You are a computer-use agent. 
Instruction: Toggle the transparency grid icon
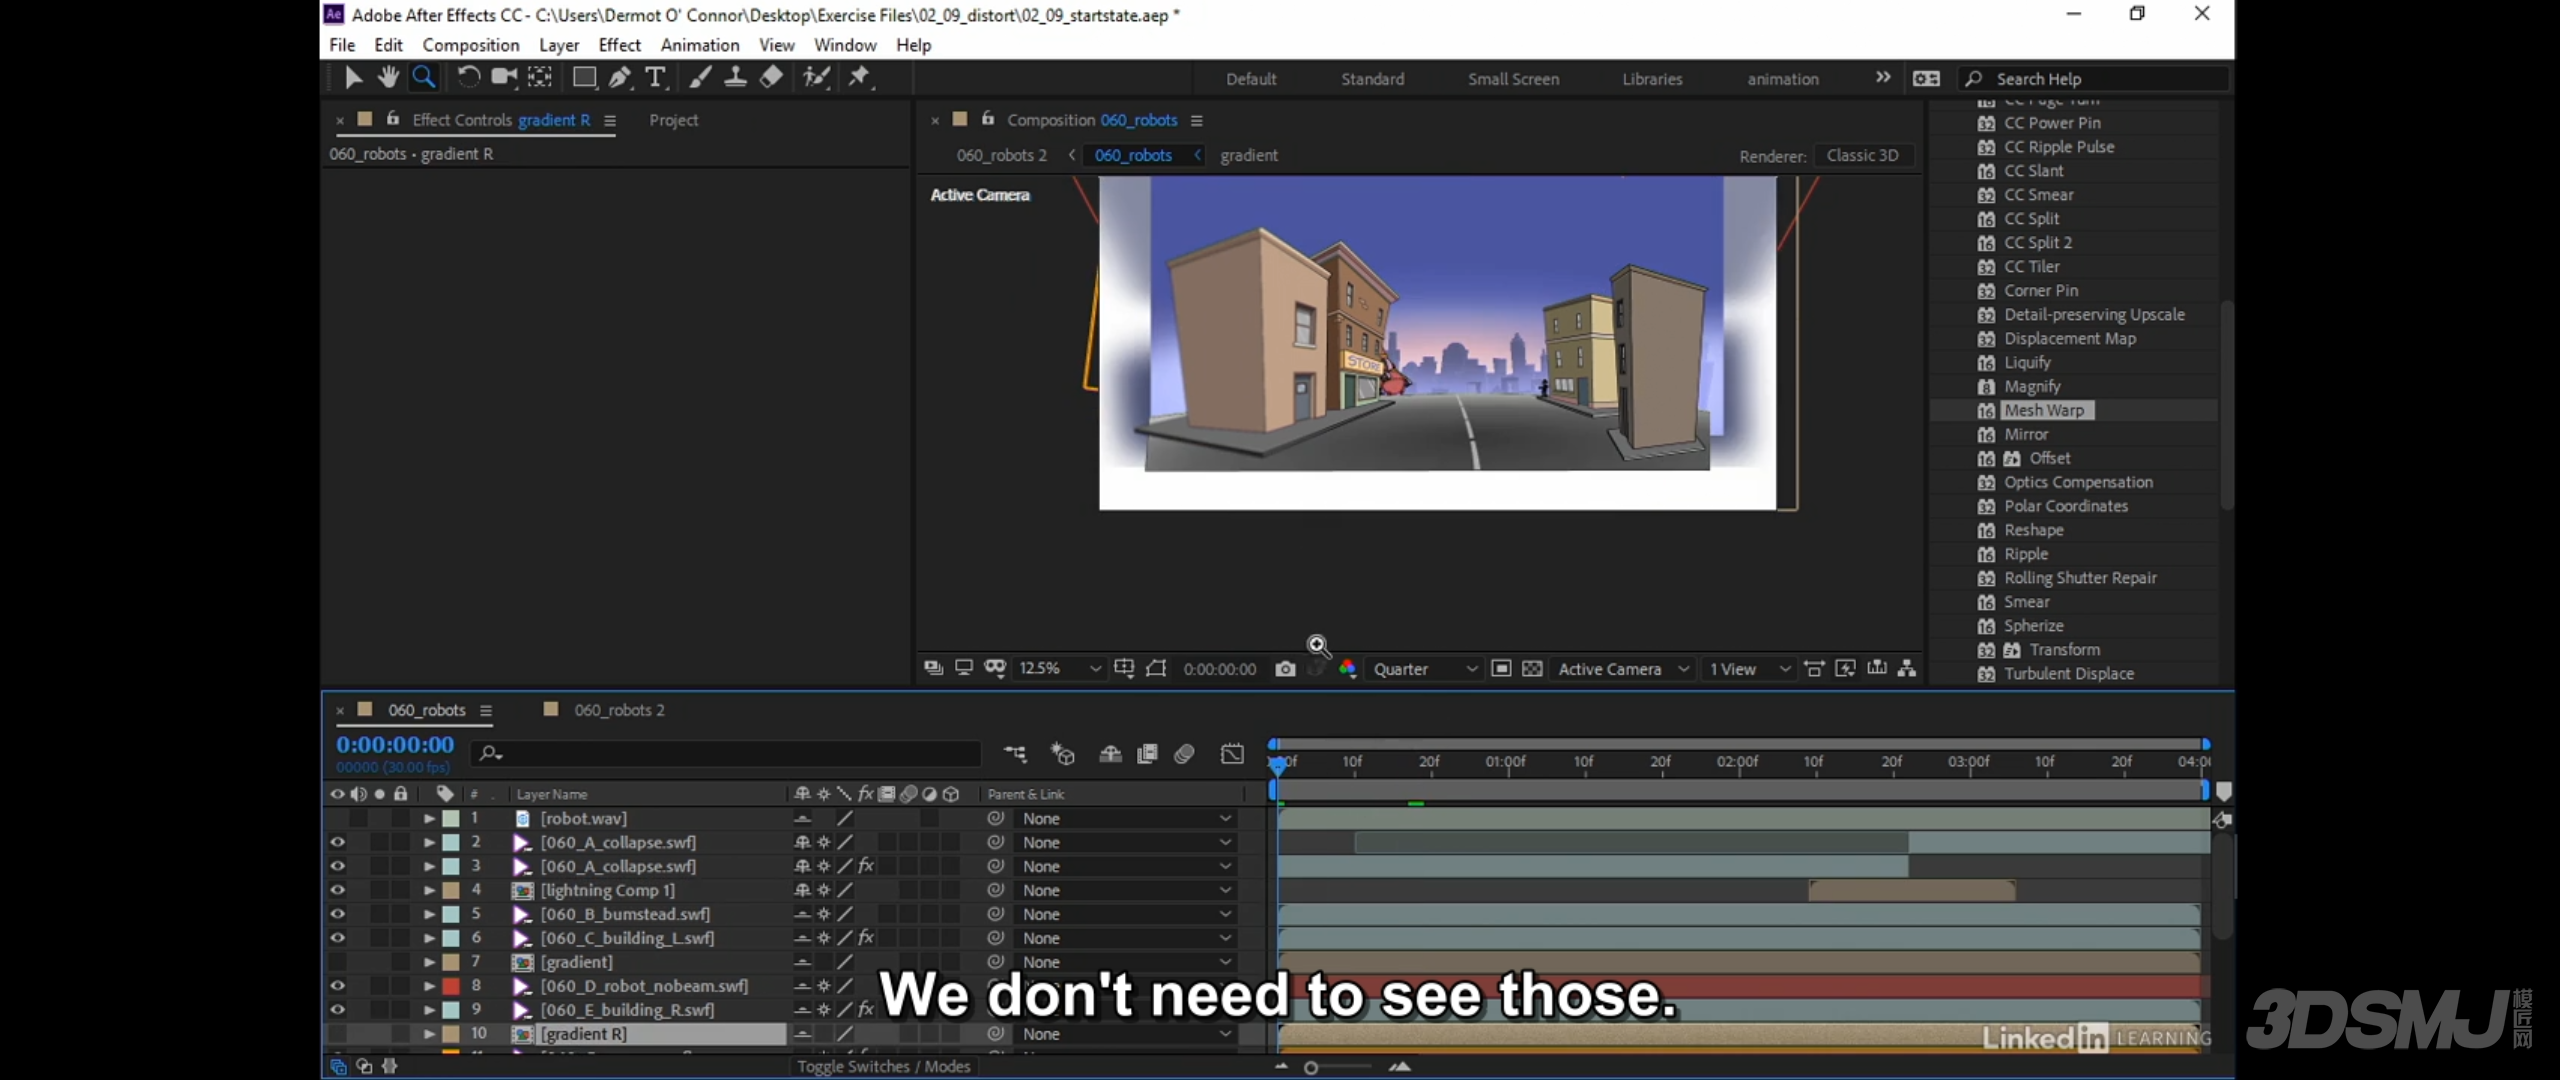point(1532,669)
